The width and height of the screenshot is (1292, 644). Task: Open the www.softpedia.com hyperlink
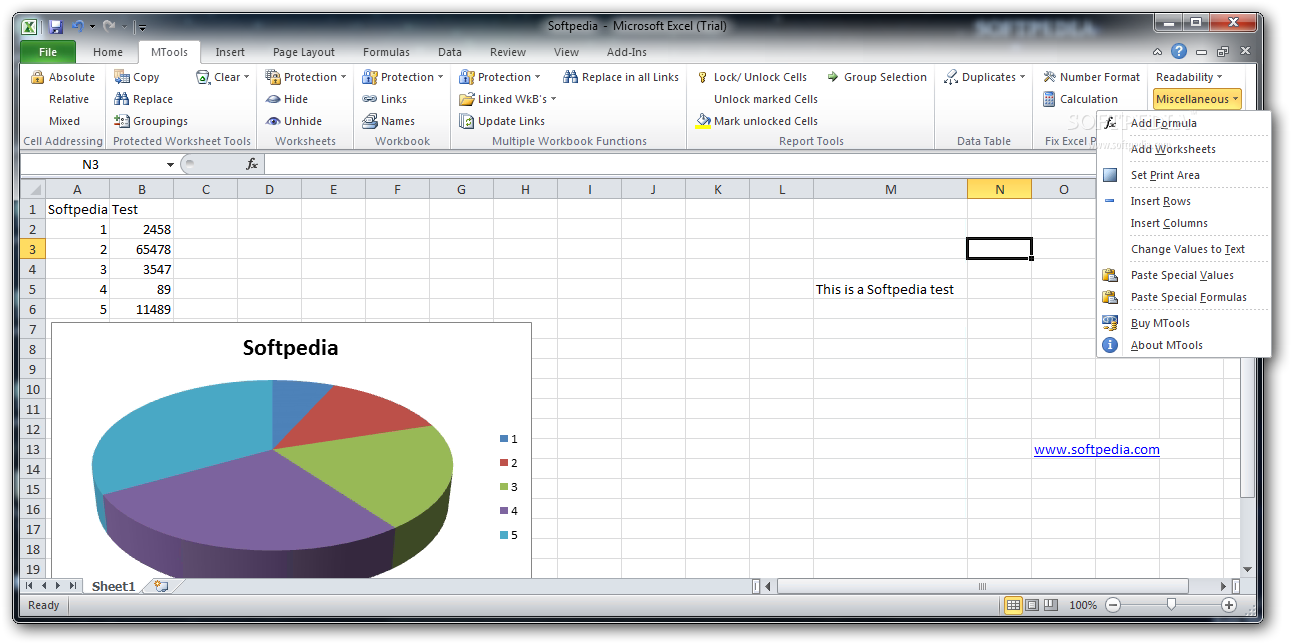[1097, 449]
